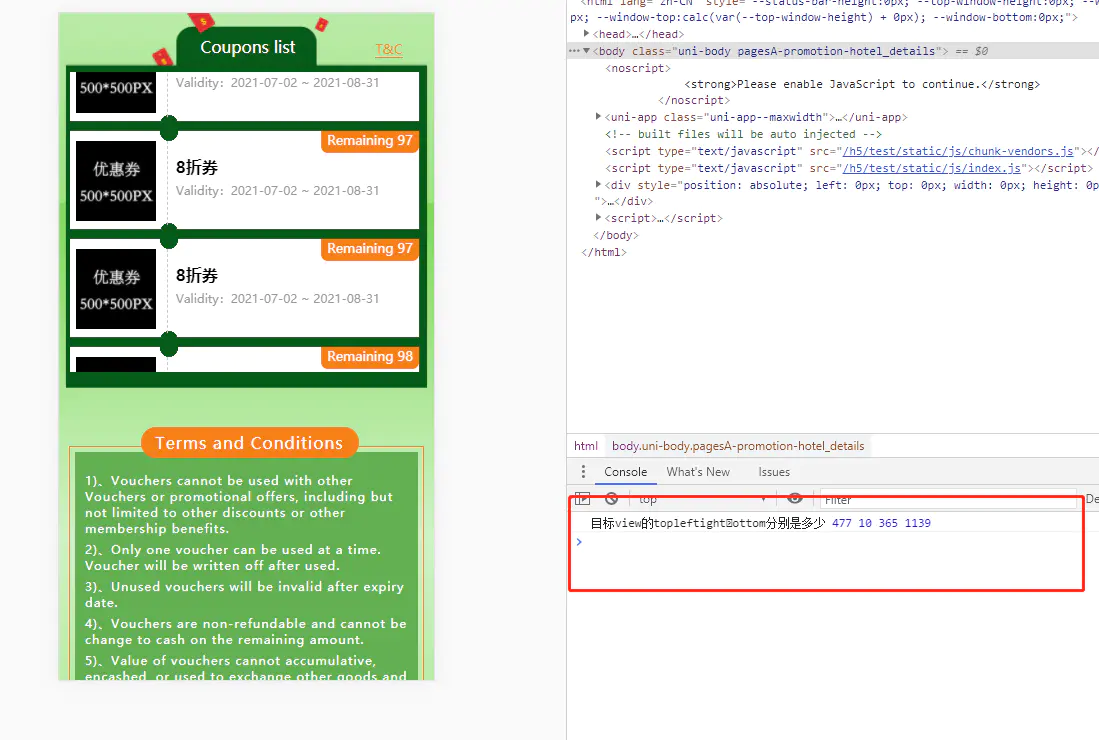Open the console drawer three-dot menu

[x=583, y=472]
